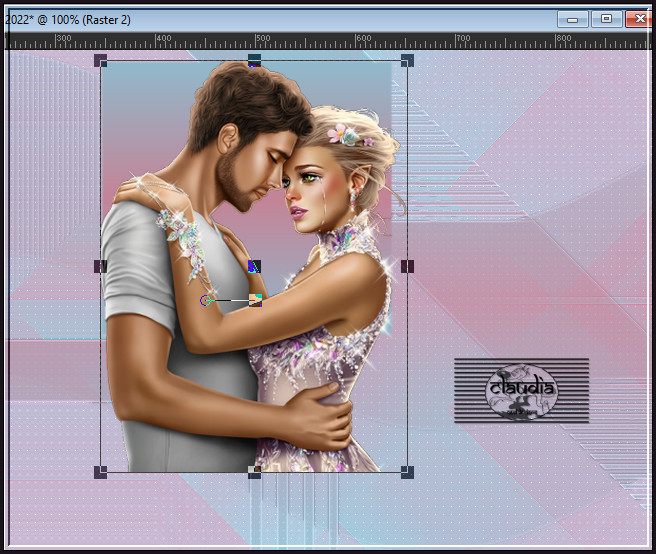
Task: Click the top-right corner transform handle
Action: point(407,60)
